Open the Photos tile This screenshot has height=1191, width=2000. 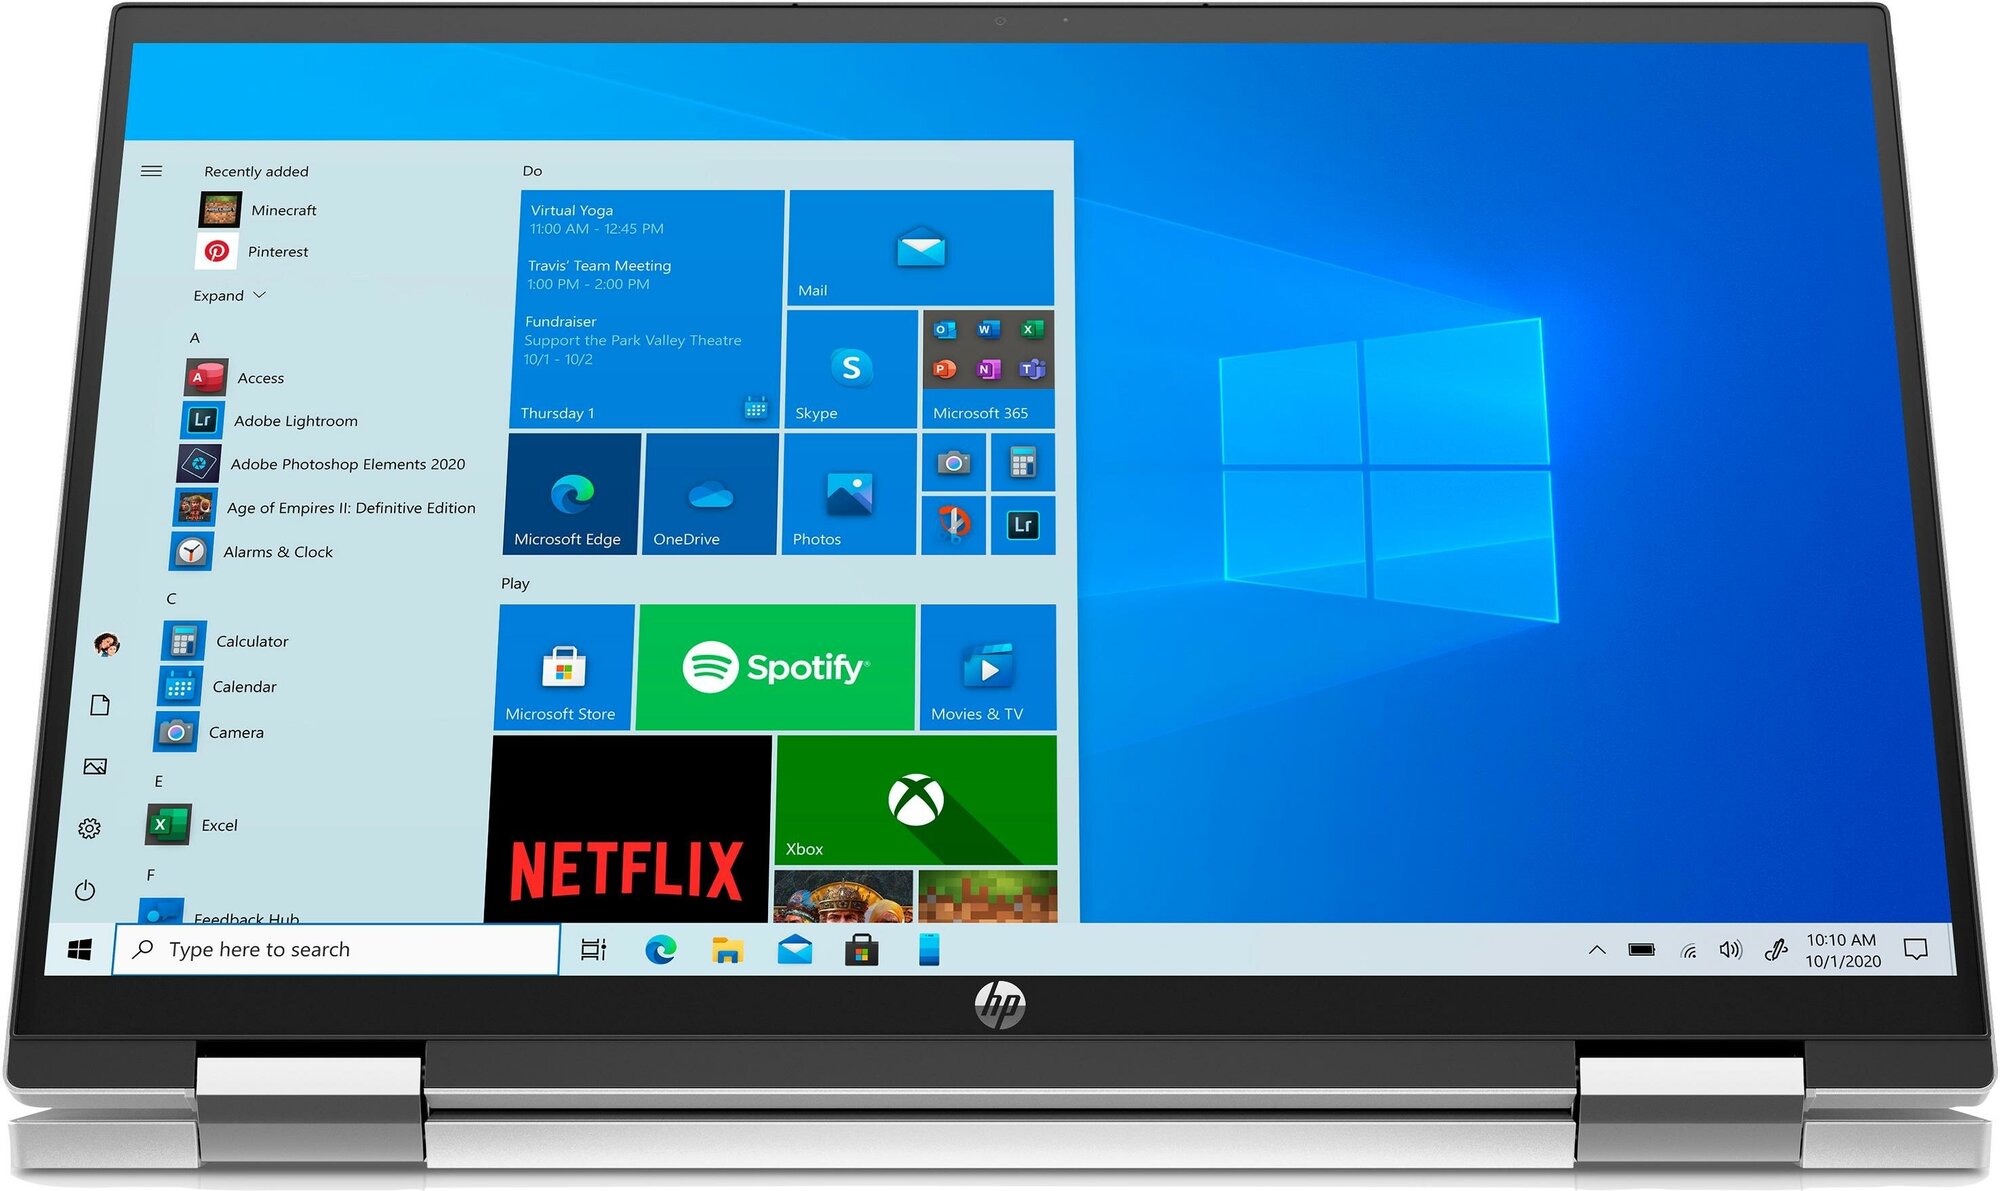pos(848,494)
